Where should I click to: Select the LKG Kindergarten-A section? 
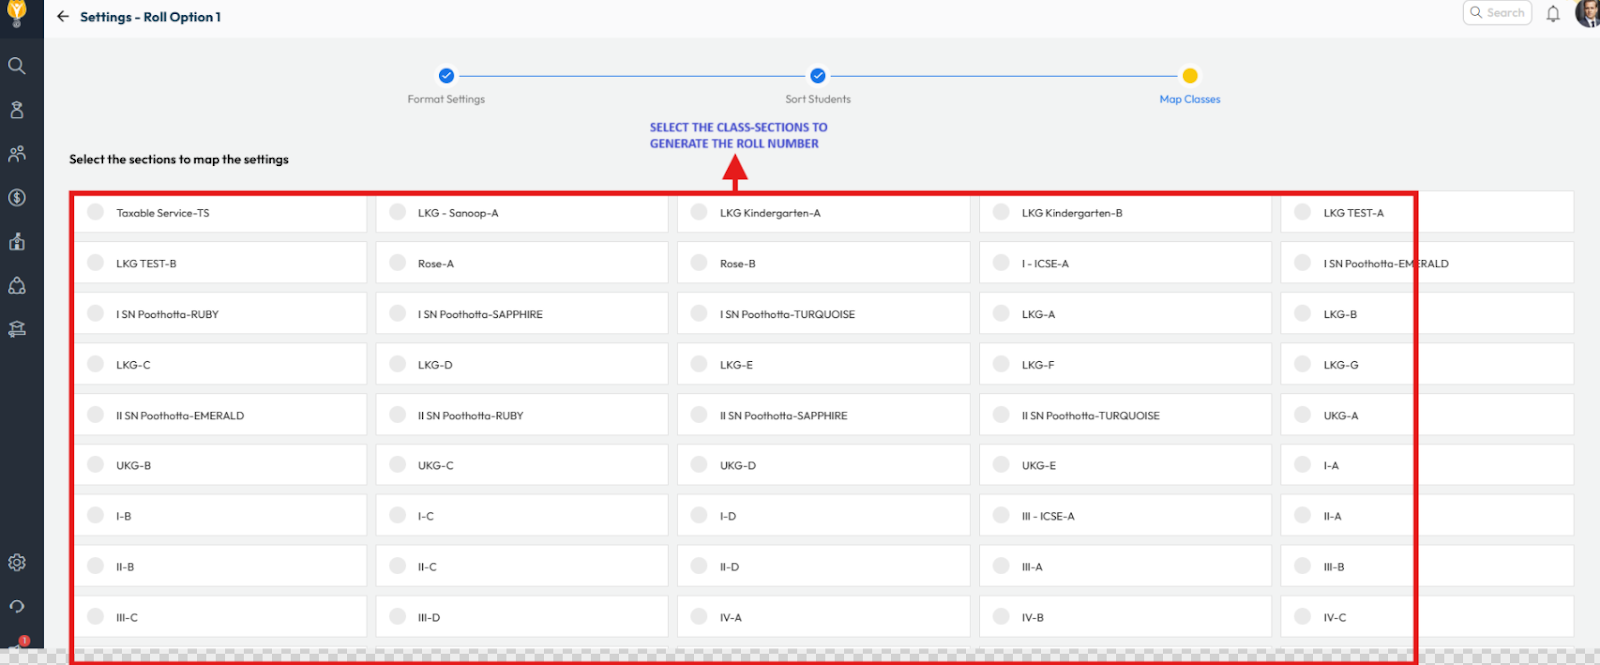pyautogui.click(x=700, y=212)
